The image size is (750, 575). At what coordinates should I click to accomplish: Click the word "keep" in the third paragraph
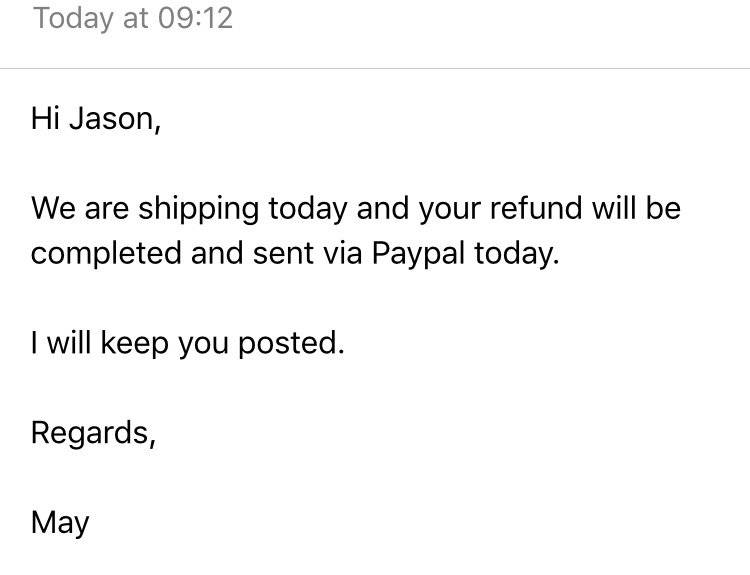click(x=134, y=344)
